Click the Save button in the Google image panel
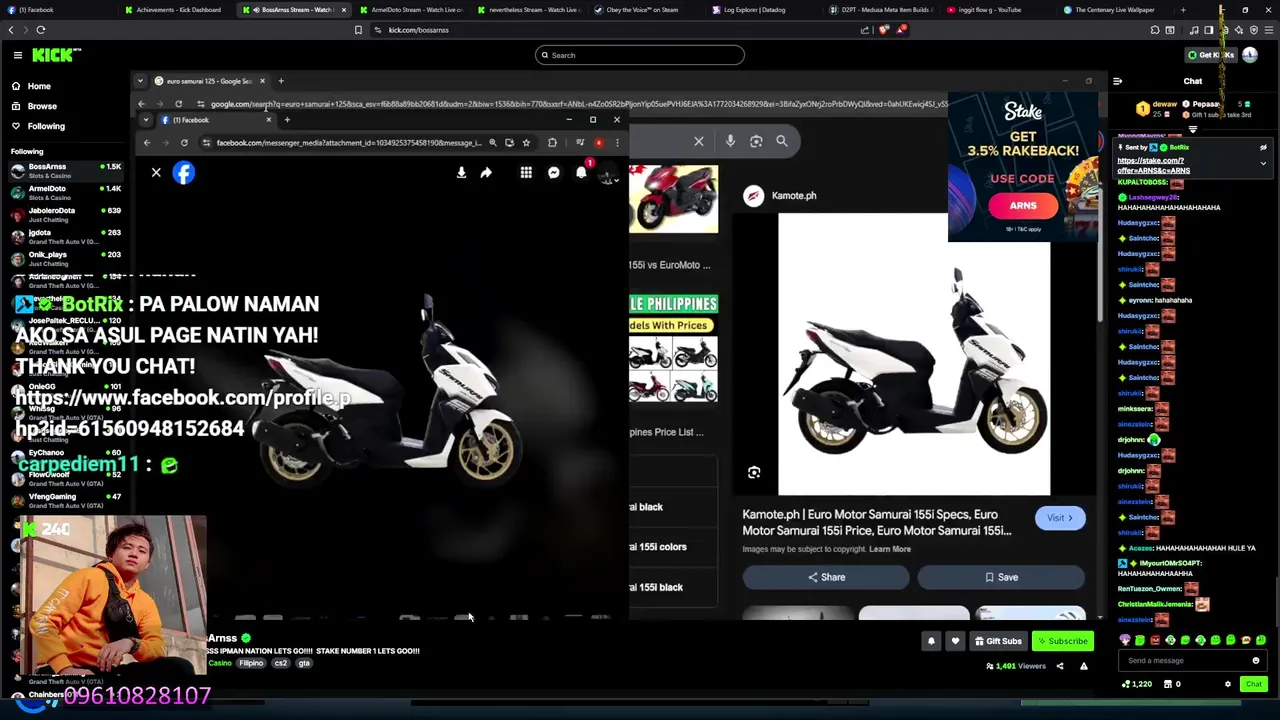 tap(1001, 577)
